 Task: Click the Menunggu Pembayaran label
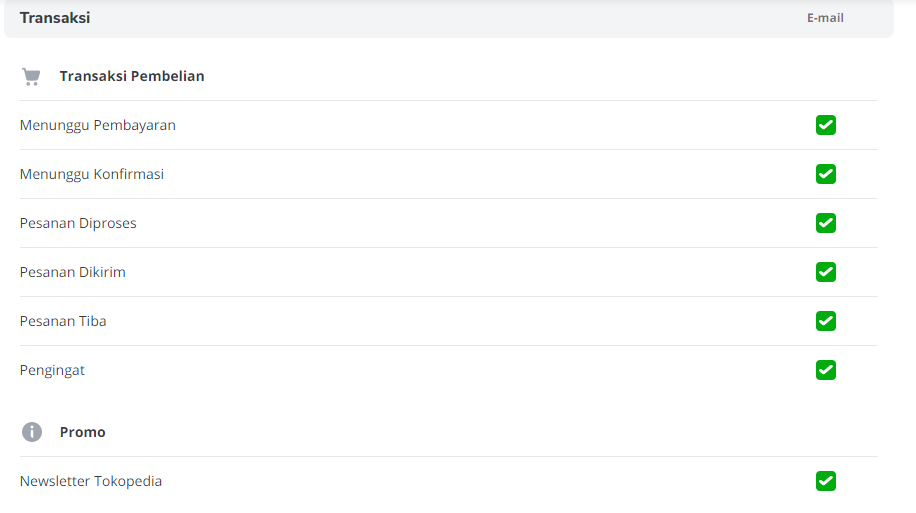coord(98,126)
